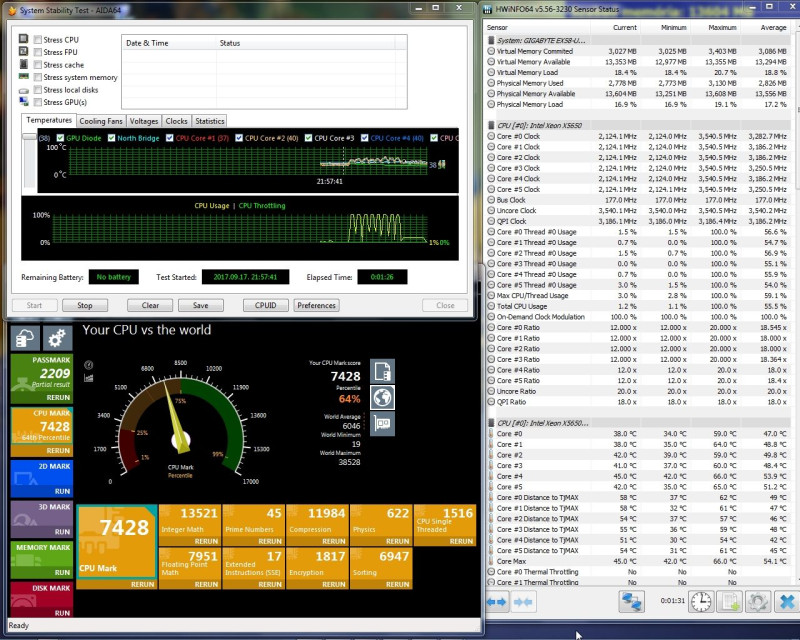Open CPUID from AIDA64 window

tap(266, 305)
